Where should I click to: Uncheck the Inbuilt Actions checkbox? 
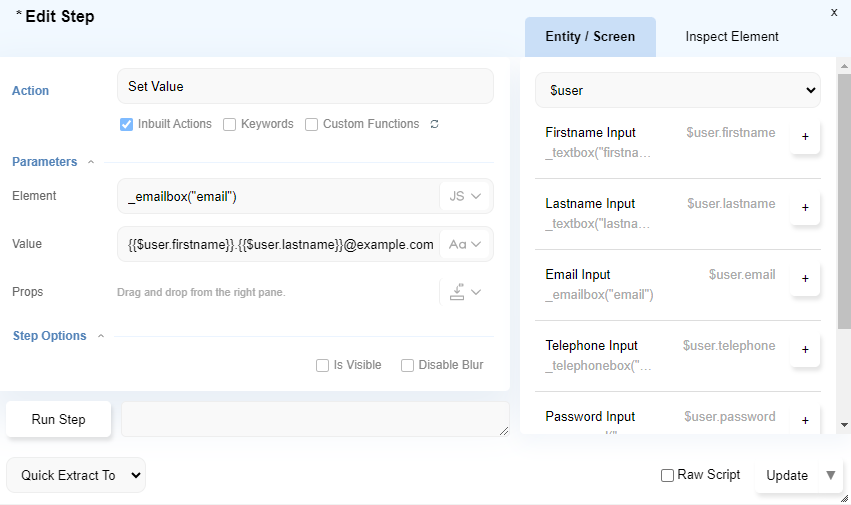(x=127, y=125)
